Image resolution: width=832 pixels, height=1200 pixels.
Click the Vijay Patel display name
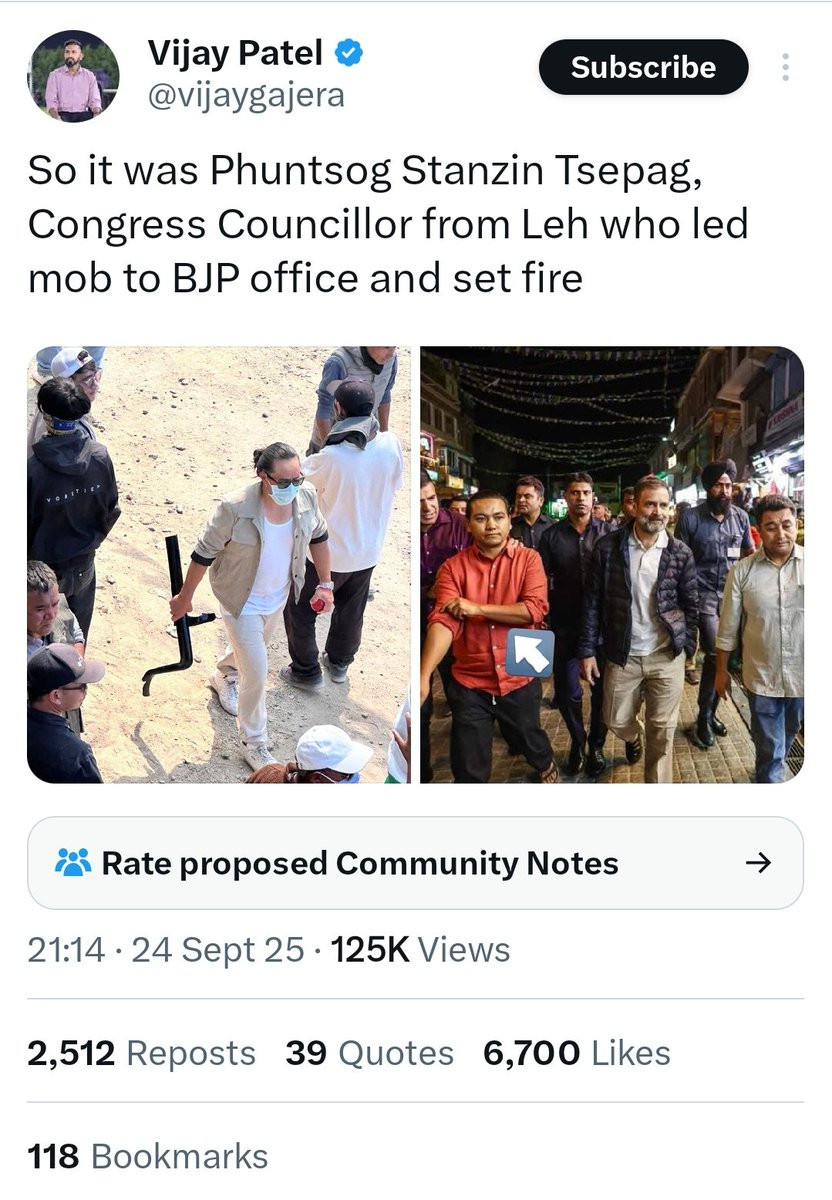(236, 53)
